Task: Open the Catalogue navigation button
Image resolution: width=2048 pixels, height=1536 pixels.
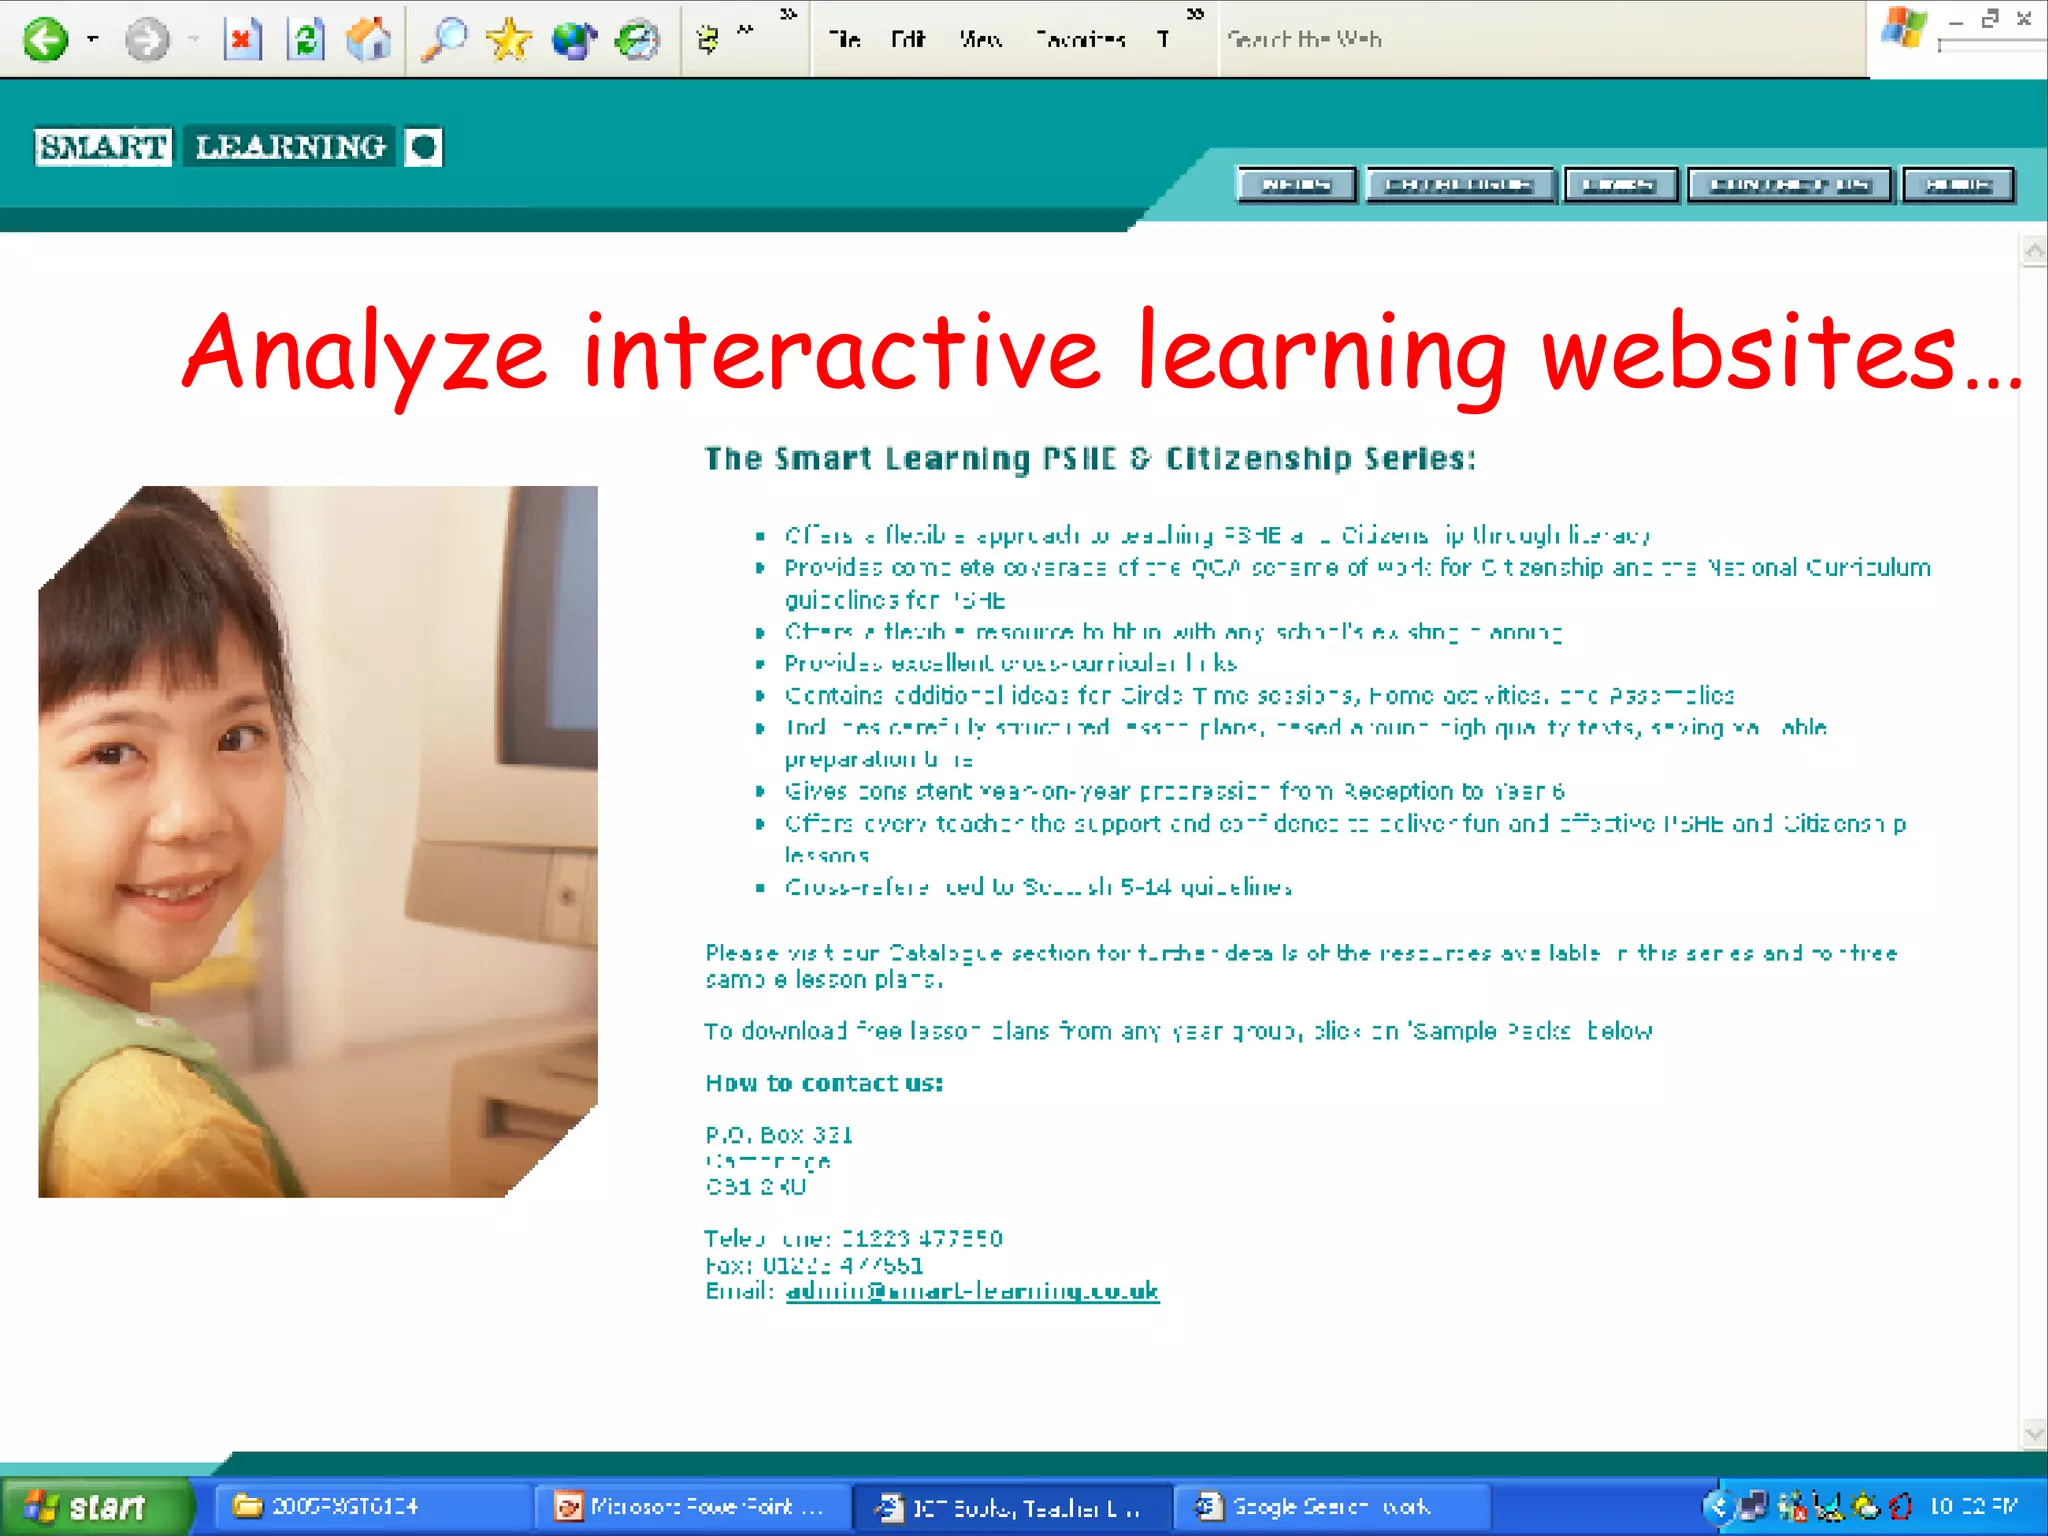Action: (1459, 185)
